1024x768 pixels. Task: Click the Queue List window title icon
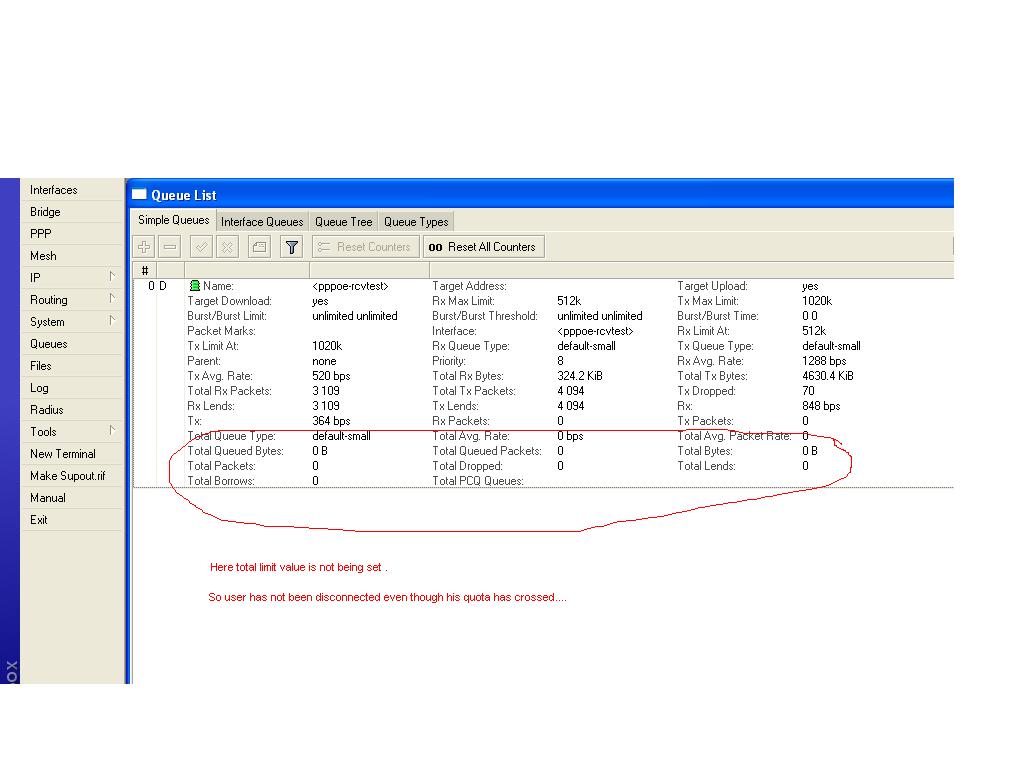point(139,194)
